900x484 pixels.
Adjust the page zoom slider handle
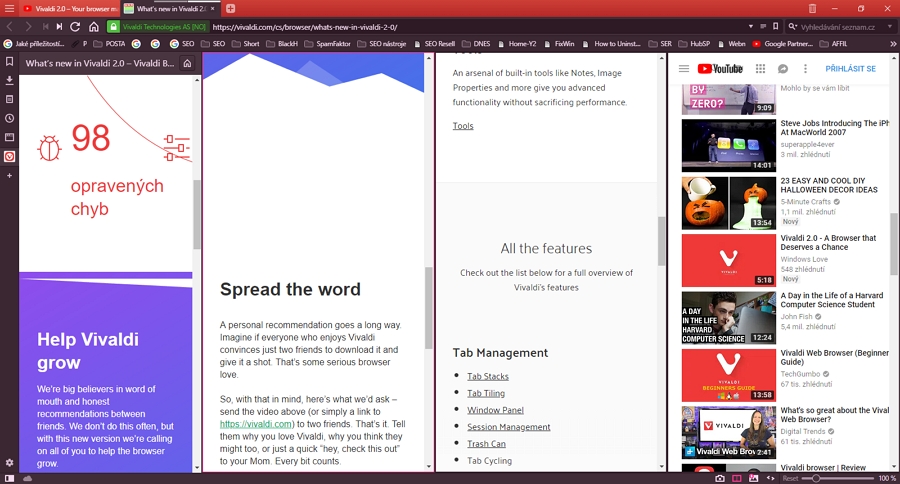[x=816, y=478]
